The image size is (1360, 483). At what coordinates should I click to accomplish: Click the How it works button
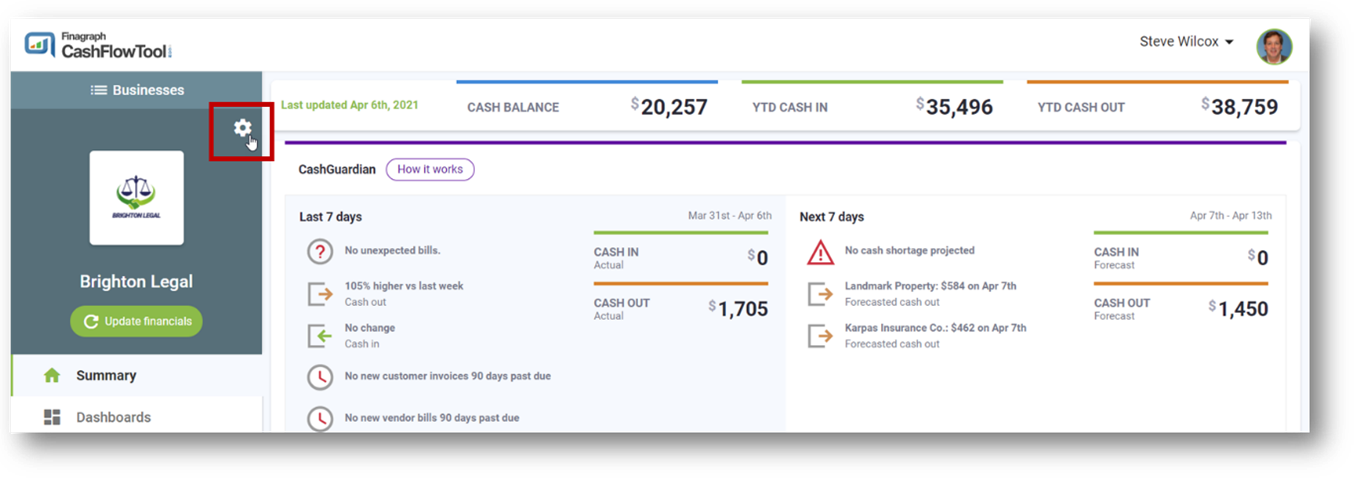[430, 170]
